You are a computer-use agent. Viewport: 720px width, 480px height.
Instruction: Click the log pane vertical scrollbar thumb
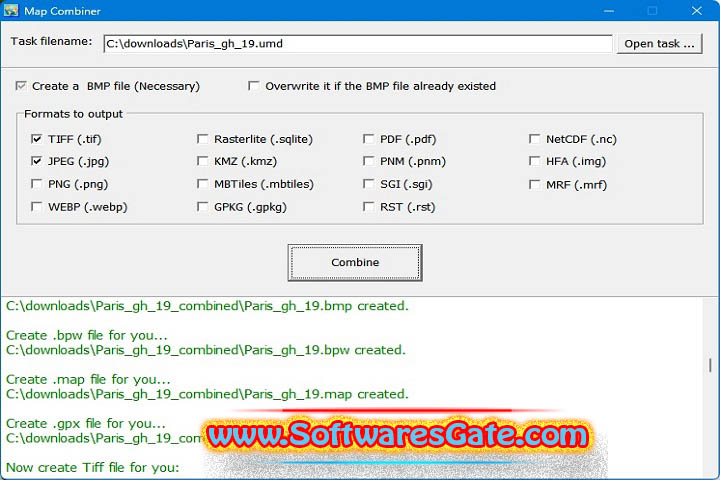pyautogui.click(x=710, y=365)
